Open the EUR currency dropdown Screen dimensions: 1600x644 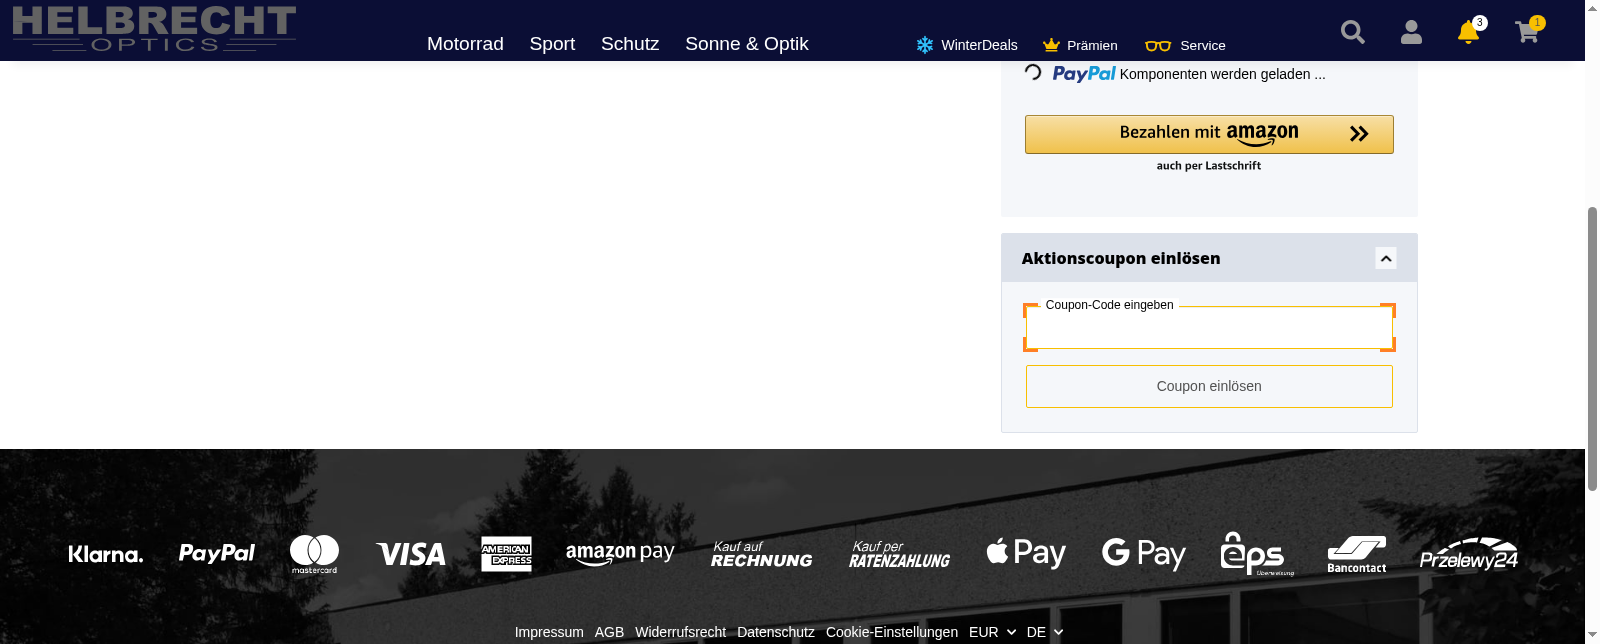(992, 632)
